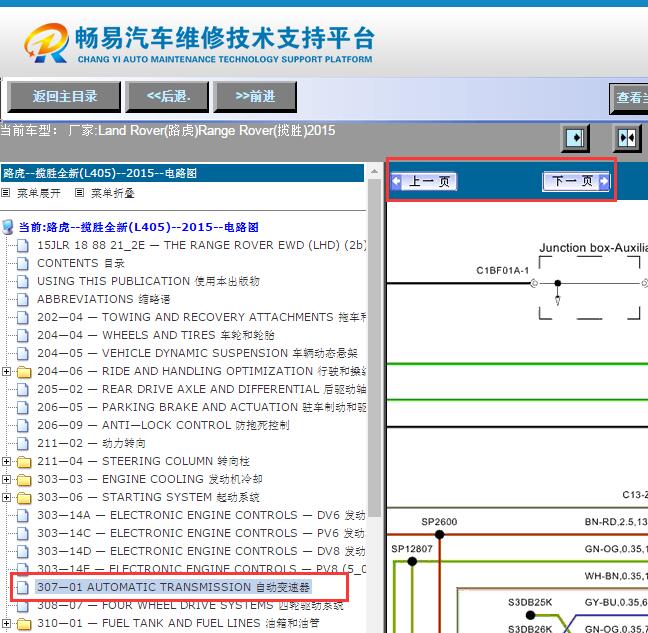Open 205-02 Rear Drive Axle and Differential
648x633 pixels.
202,389
